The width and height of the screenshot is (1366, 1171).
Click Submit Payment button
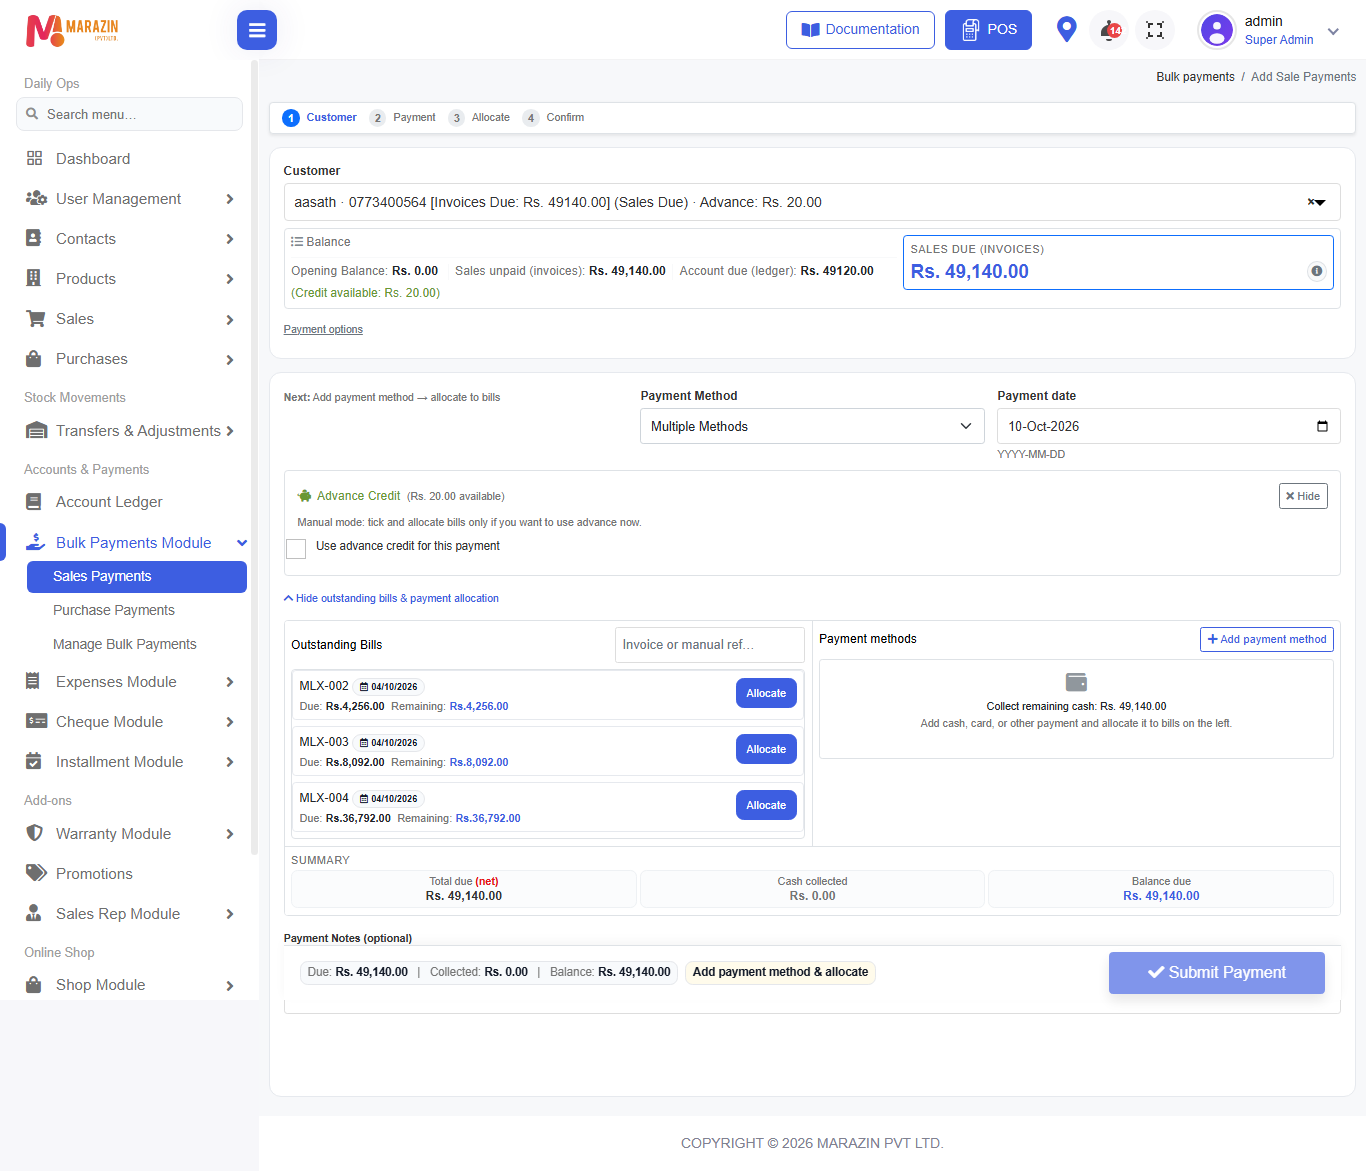(x=1217, y=973)
